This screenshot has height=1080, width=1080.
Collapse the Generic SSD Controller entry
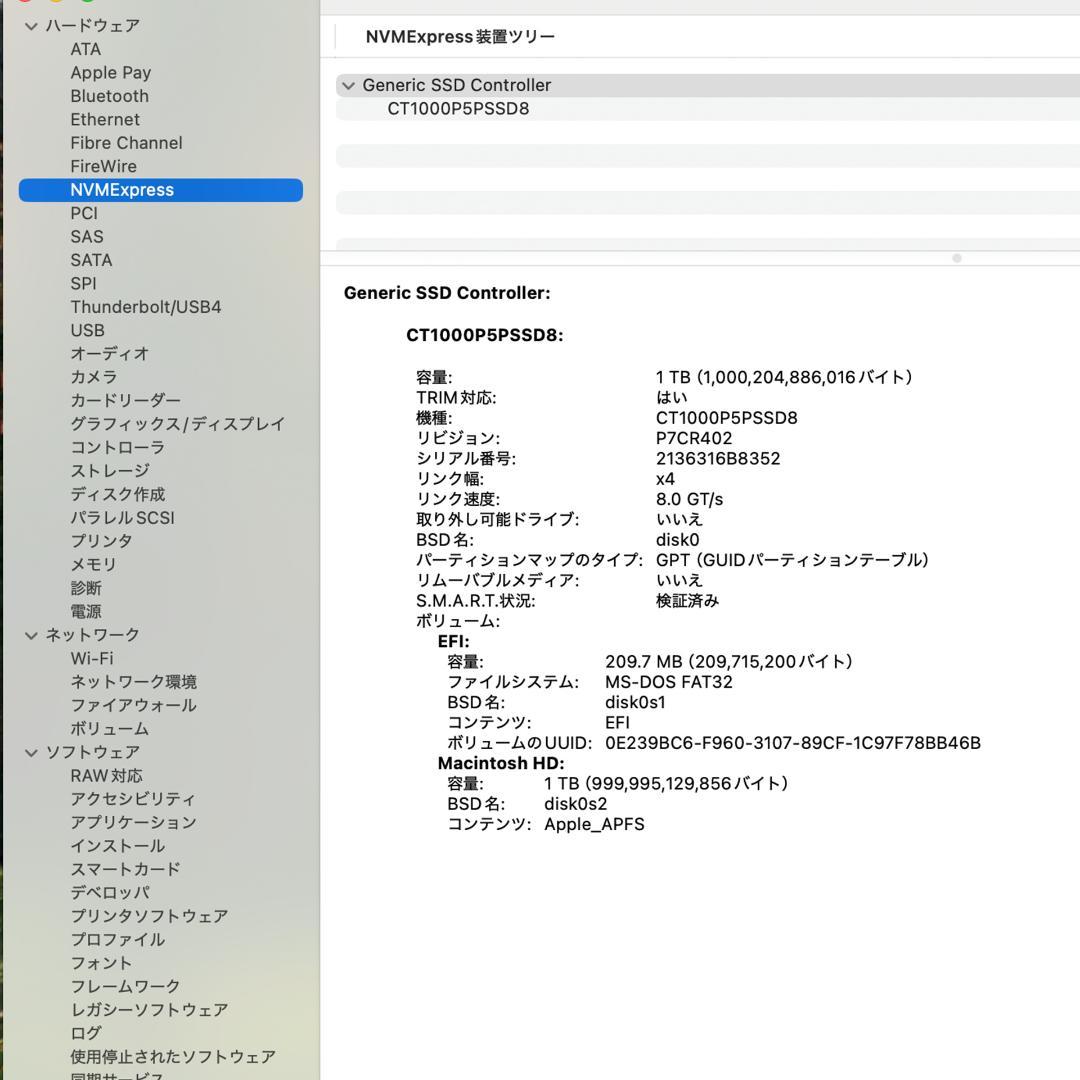(x=348, y=85)
